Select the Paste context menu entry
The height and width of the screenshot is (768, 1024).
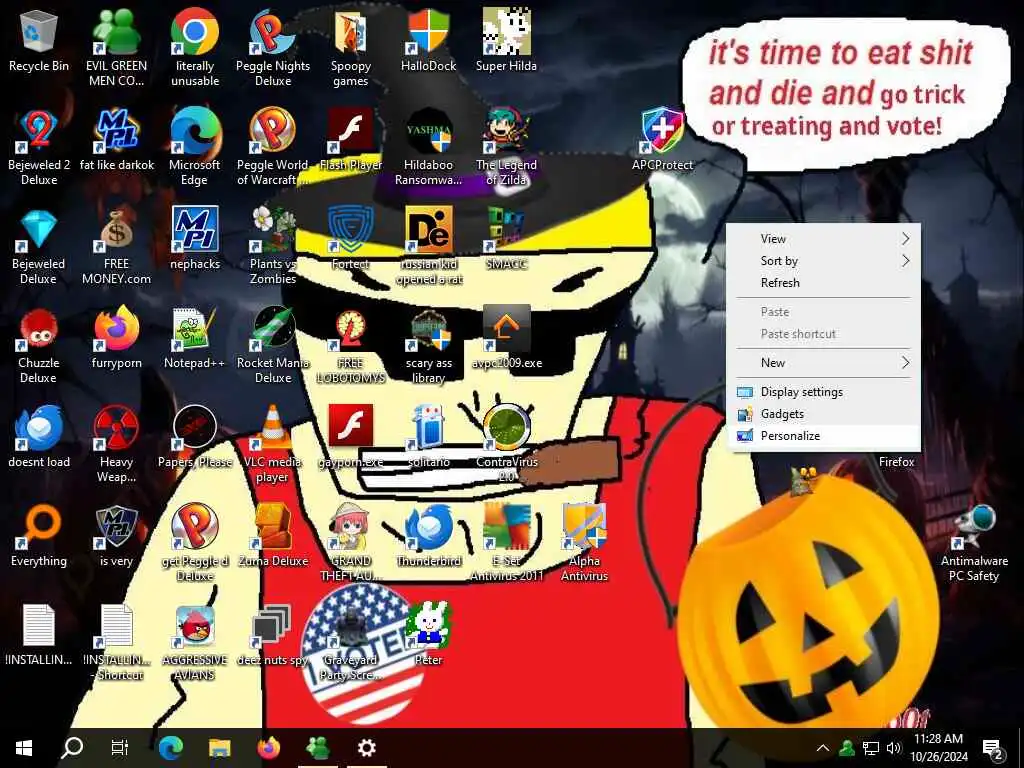tap(824, 312)
